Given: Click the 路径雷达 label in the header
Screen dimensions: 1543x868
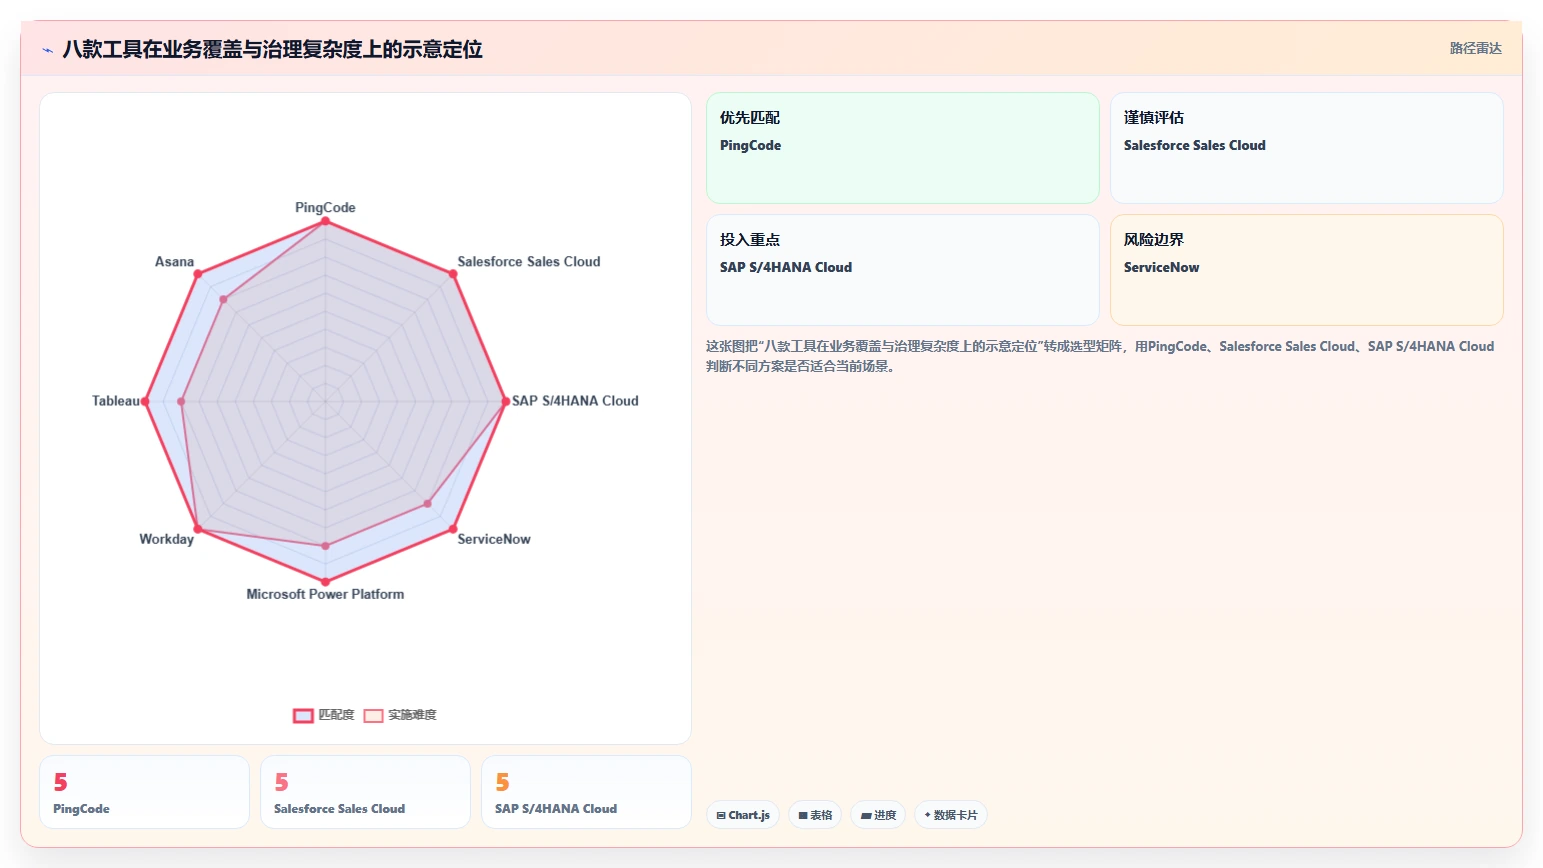Looking at the screenshot, I should click(1476, 48).
